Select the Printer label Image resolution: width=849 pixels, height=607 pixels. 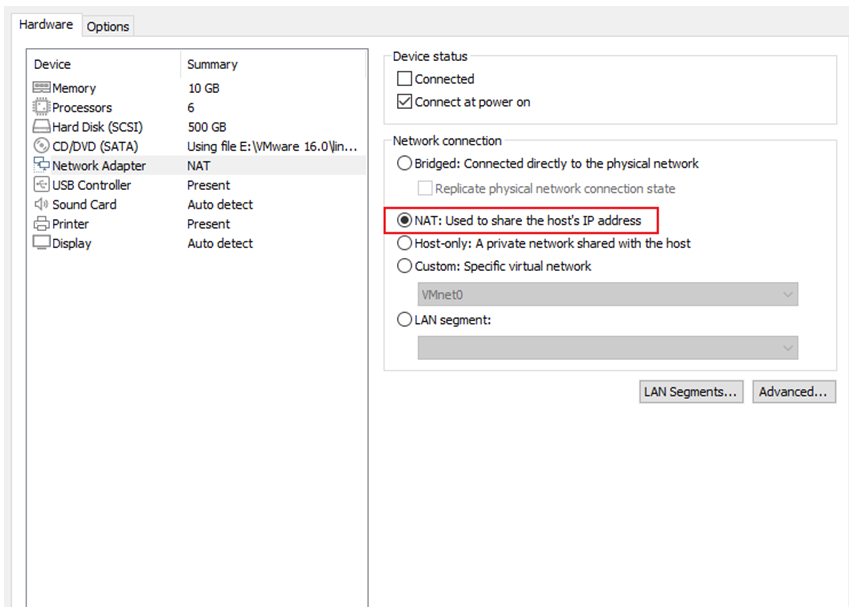[x=70, y=224]
